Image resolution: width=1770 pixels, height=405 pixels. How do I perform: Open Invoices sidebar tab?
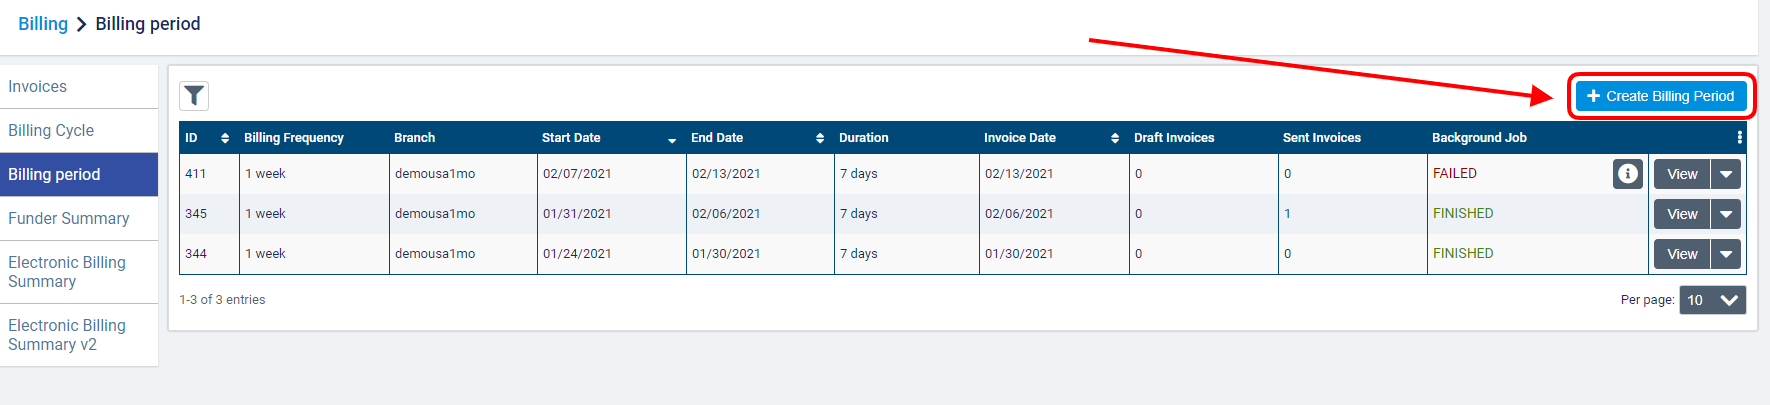tap(38, 87)
